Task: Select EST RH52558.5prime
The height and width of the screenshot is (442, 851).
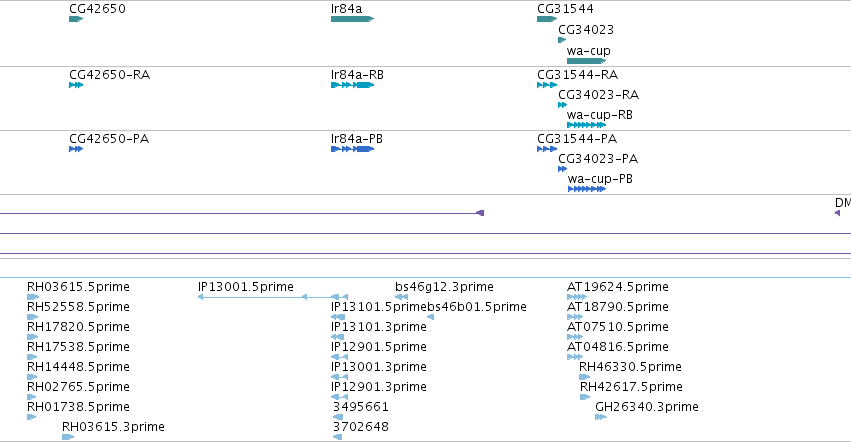Action: (x=78, y=307)
